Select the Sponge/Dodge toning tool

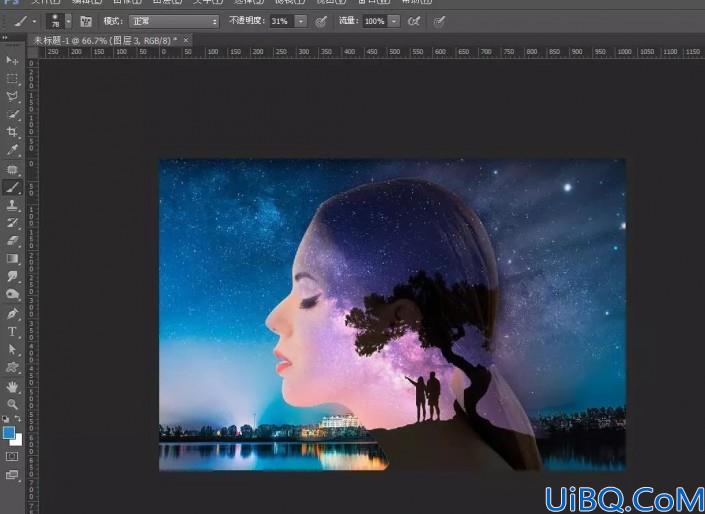pyautogui.click(x=12, y=294)
